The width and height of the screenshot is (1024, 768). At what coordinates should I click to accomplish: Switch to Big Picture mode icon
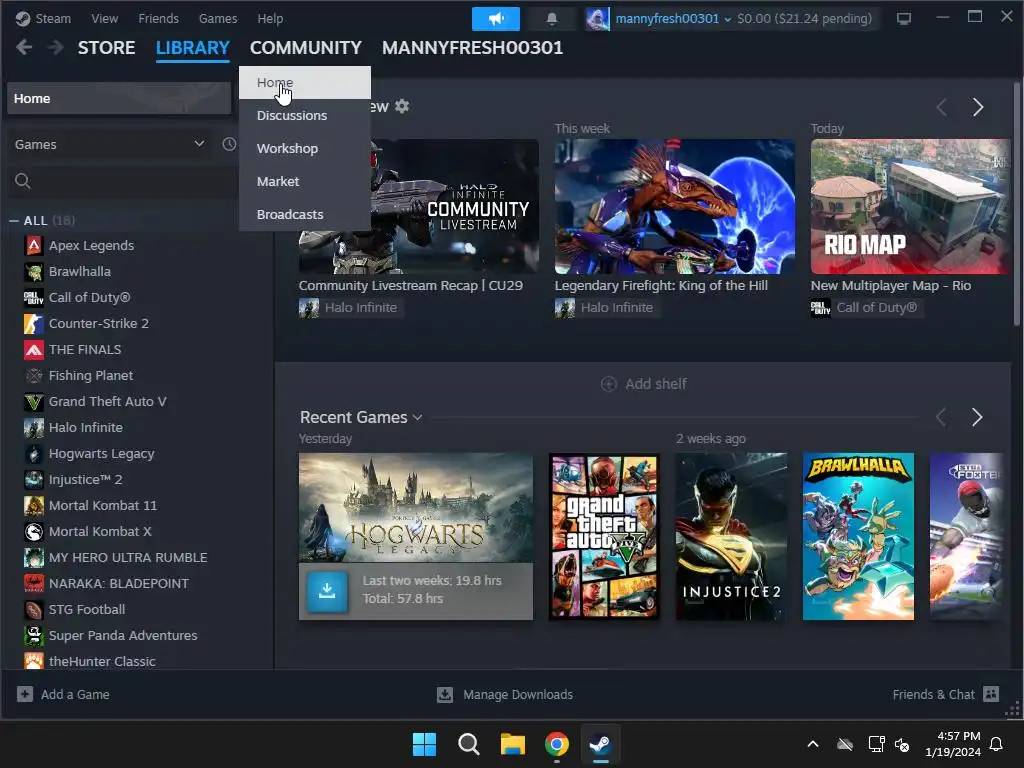[904, 18]
